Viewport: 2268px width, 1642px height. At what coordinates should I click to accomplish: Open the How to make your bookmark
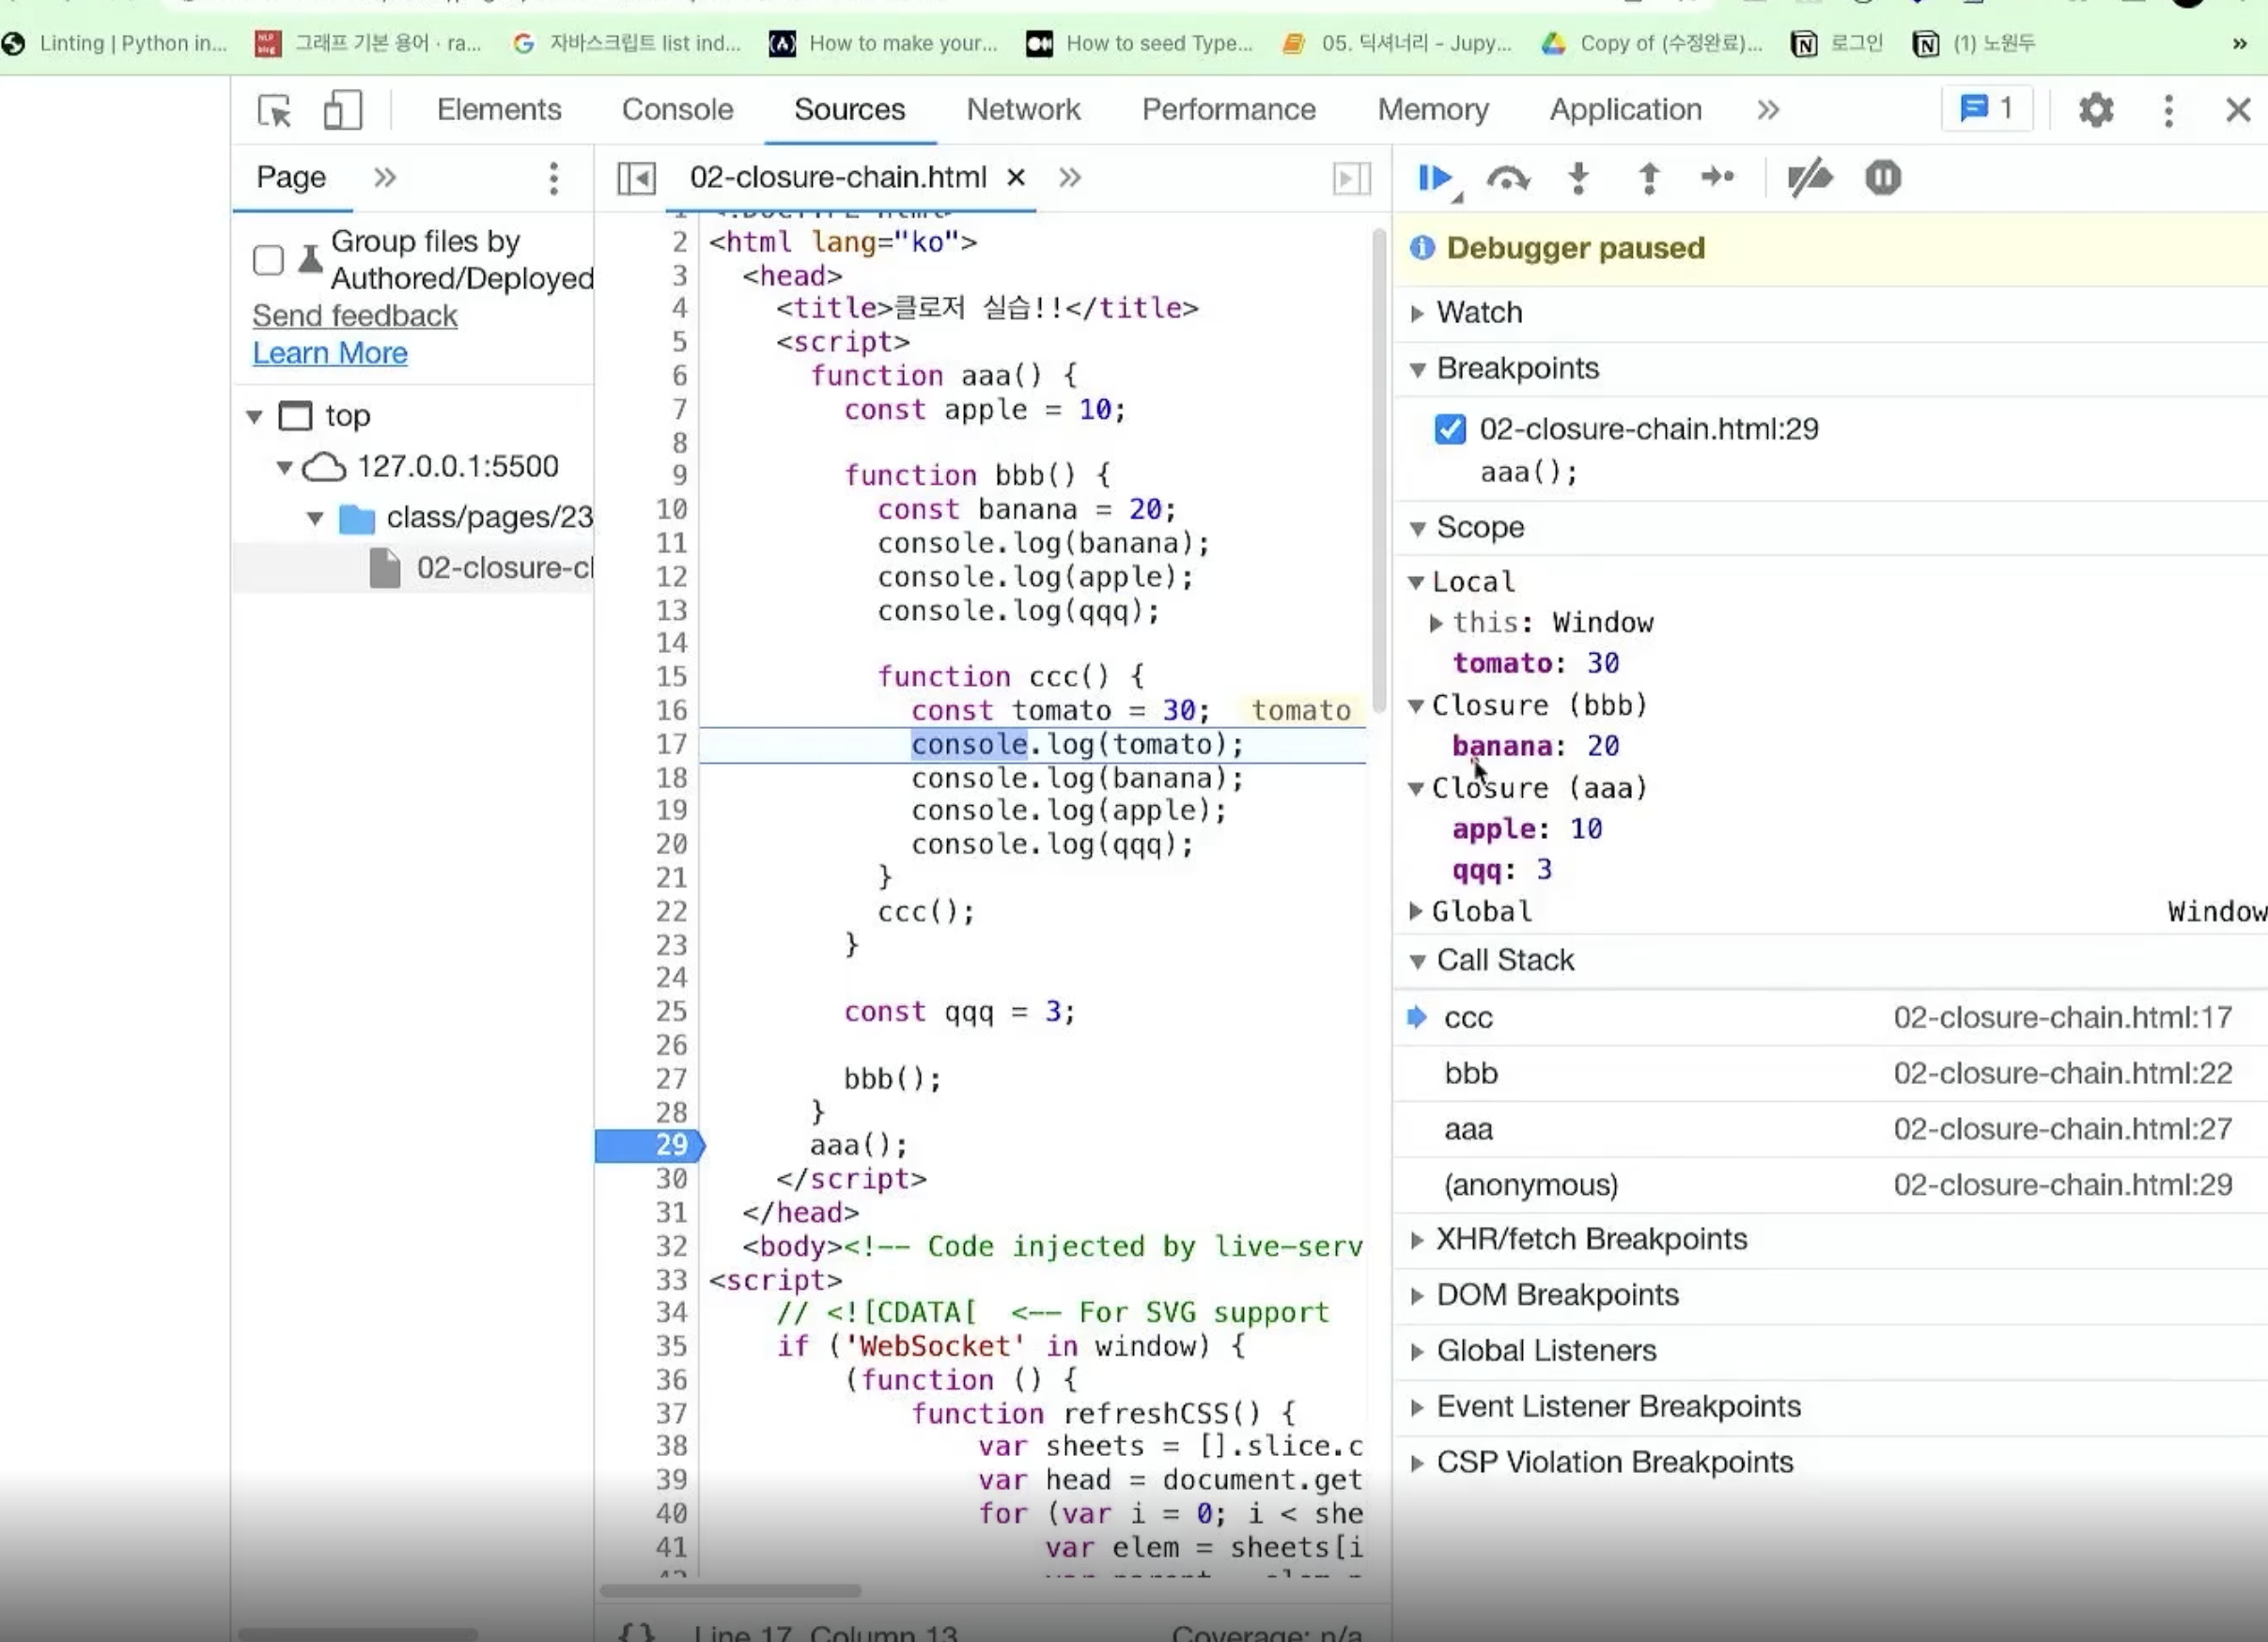click(884, 44)
